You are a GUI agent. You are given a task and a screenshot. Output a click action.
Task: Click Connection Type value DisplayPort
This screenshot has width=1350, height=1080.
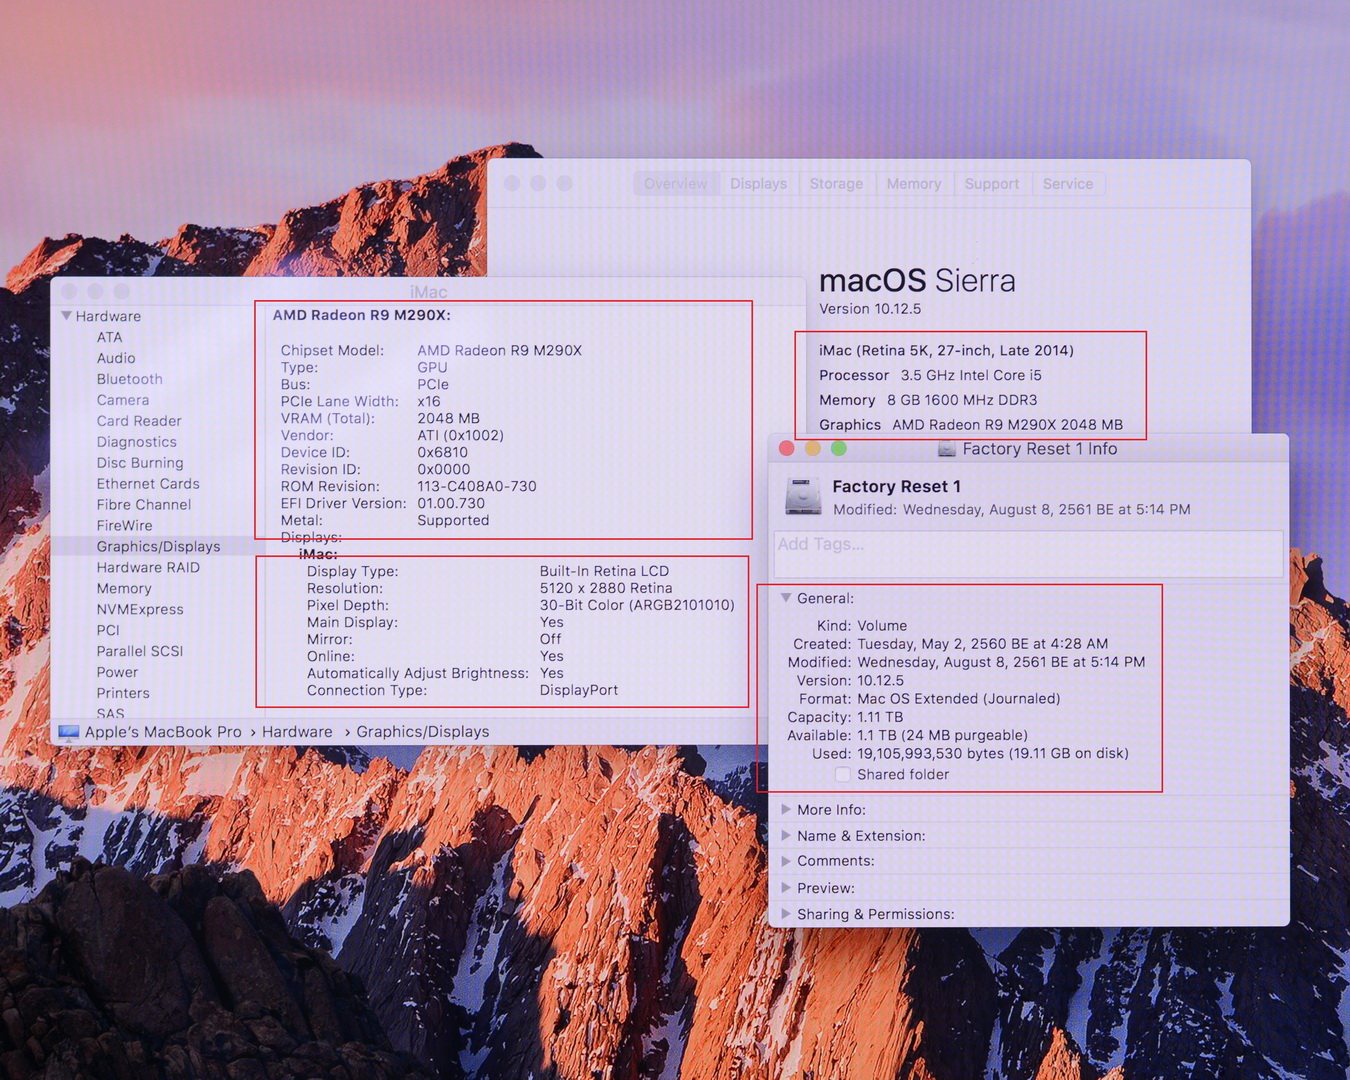tap(579, 690)
